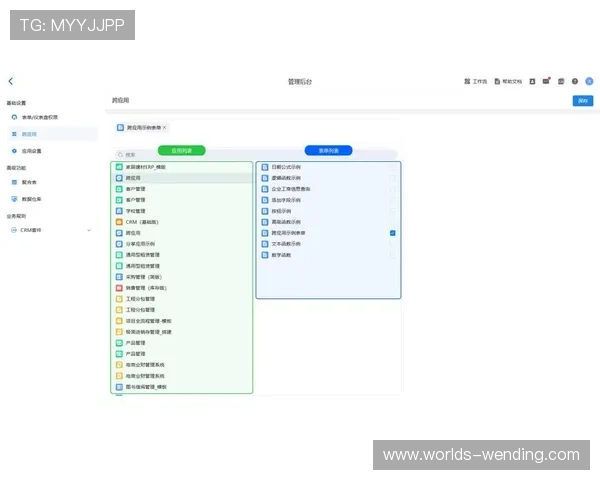Uncheck the 跨应用示例表单 checkbox
The image size is (600, 480).
[393, 233]
